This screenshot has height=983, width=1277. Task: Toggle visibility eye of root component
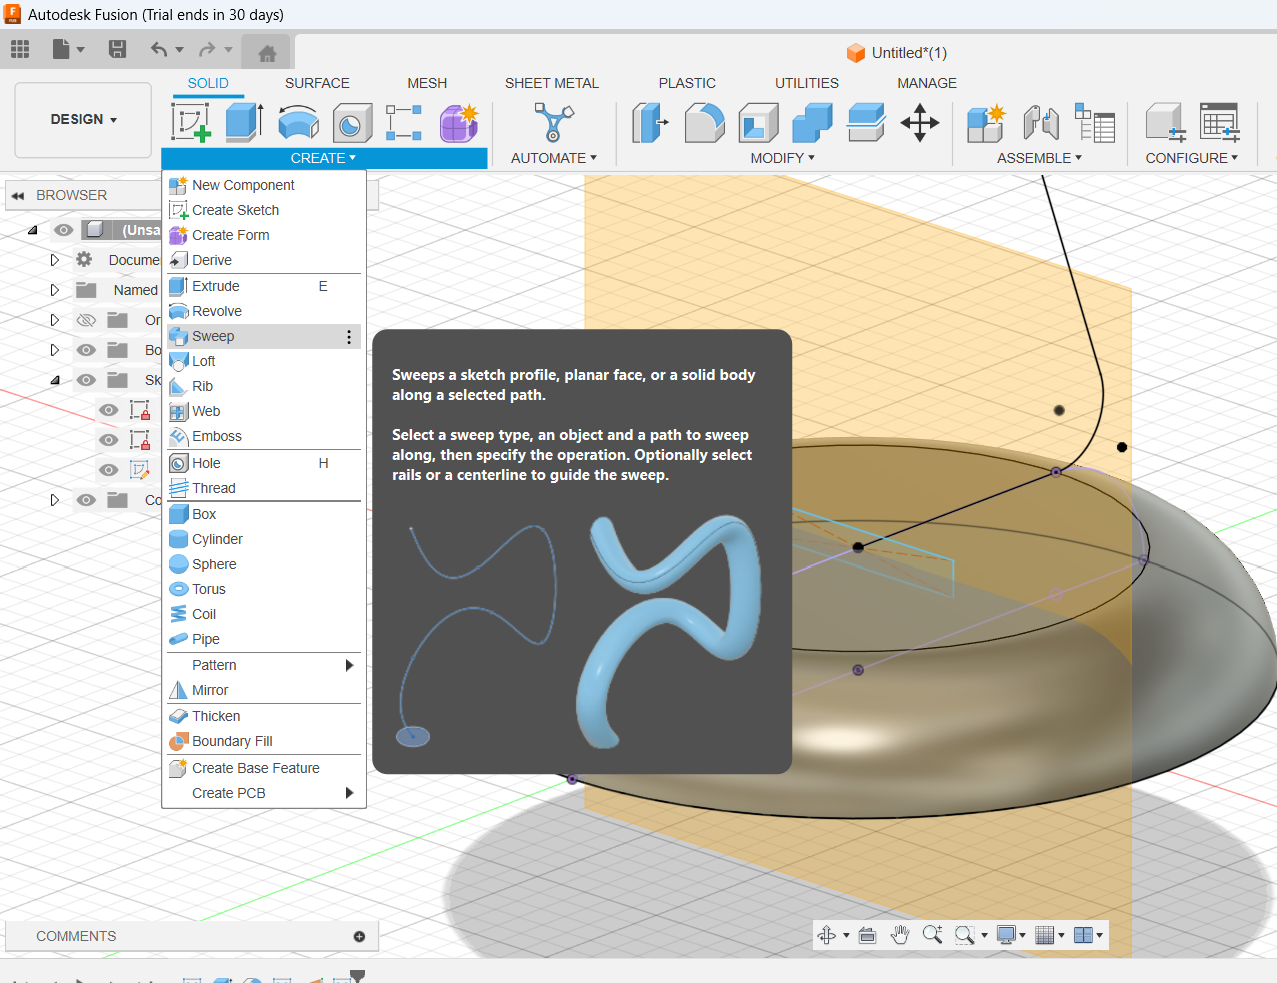tap(63, 230)
